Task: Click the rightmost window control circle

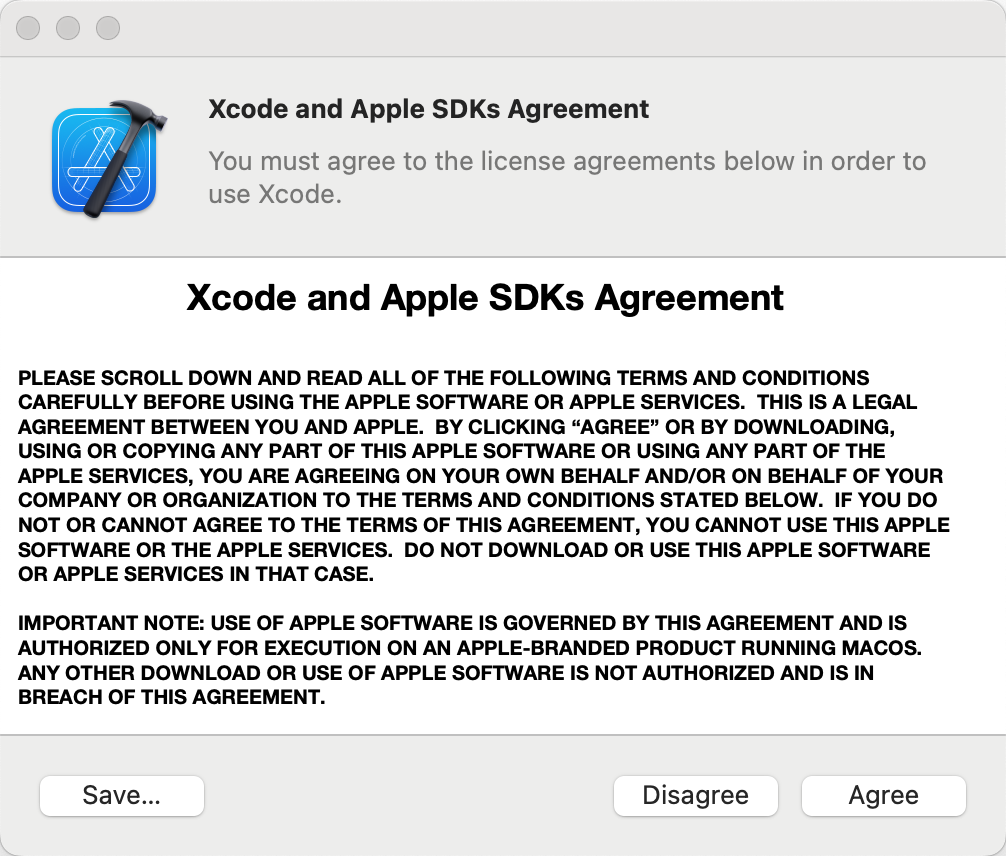Action: pos(106,27)
